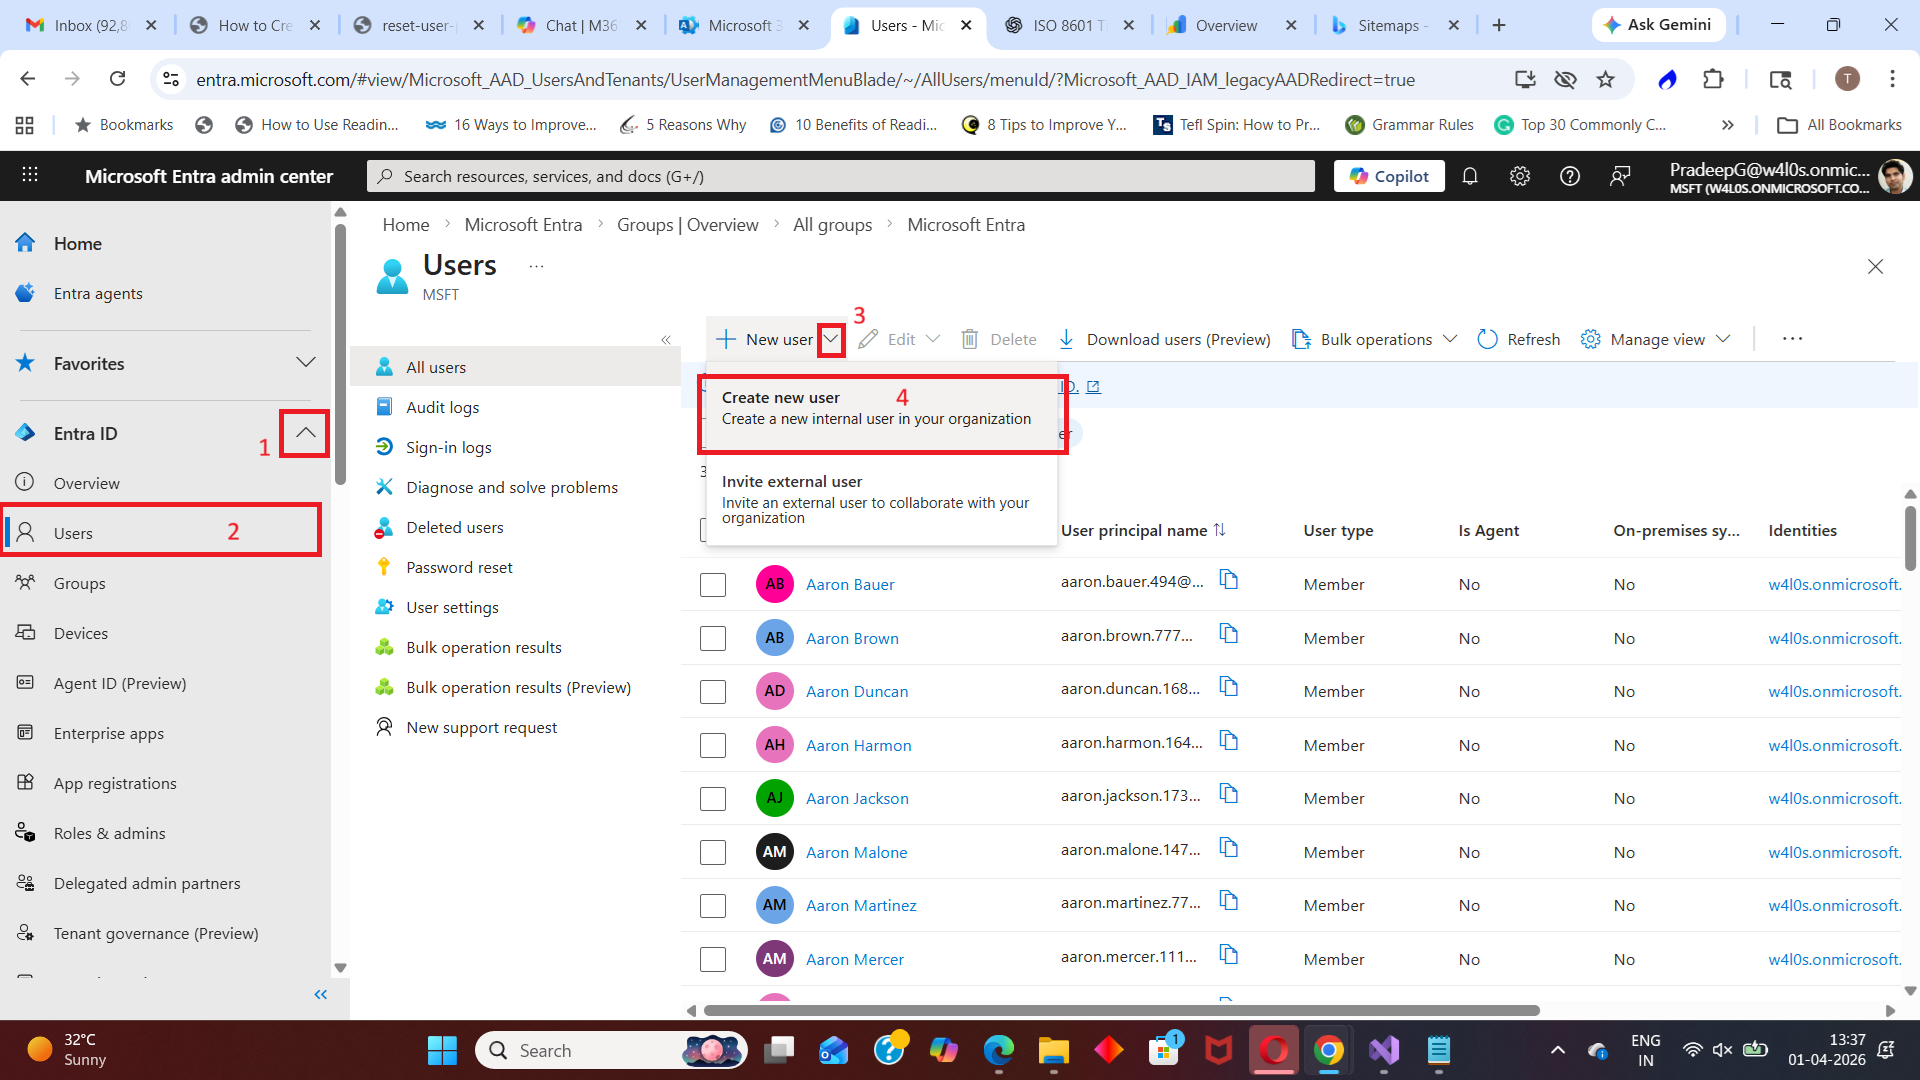Expand the Favorites section chevron
Viewport: 1920px width, 1080px height.
coord(306,362)
